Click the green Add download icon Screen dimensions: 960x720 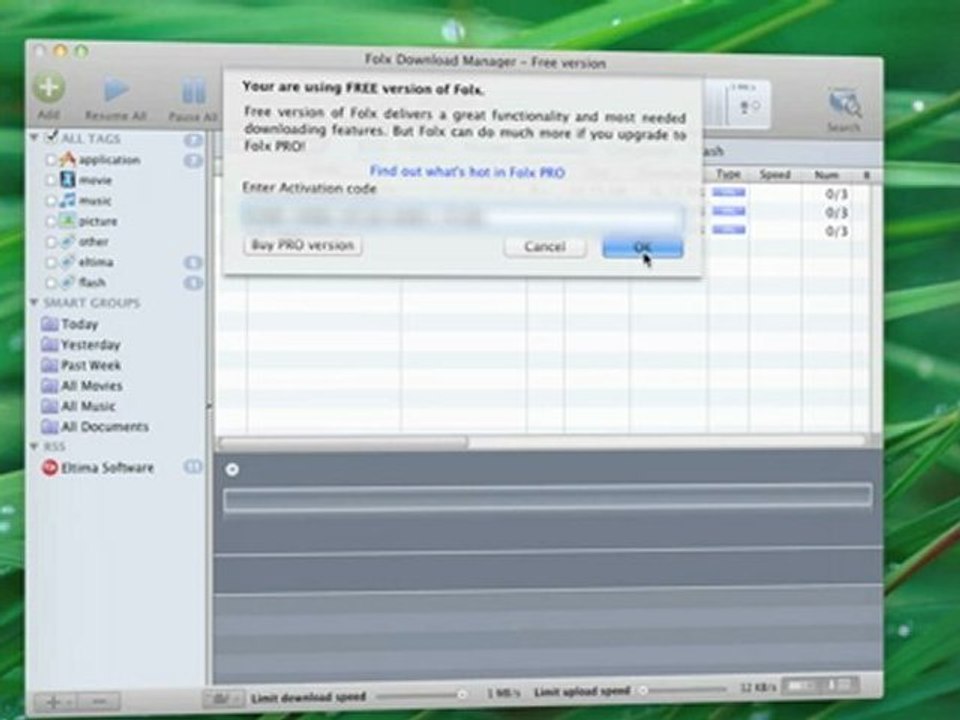[48, 88]
